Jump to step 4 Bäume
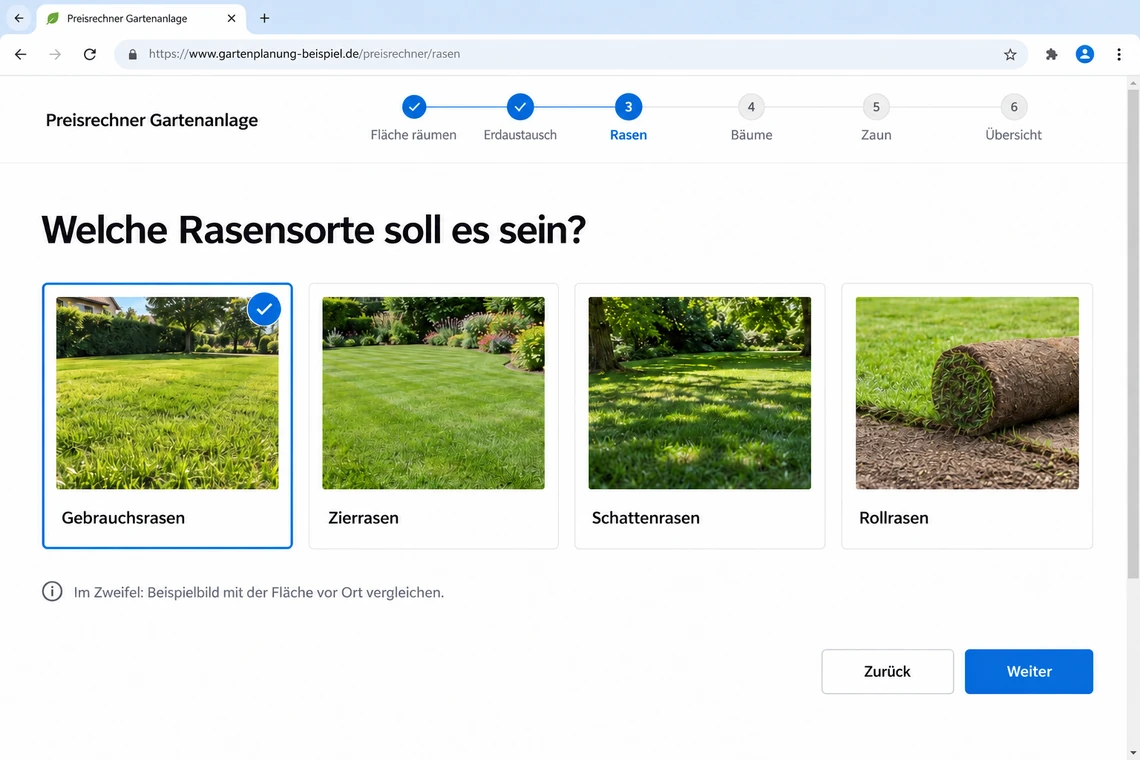This screenshot has width=1140, height=760. [x=751, y=119]
